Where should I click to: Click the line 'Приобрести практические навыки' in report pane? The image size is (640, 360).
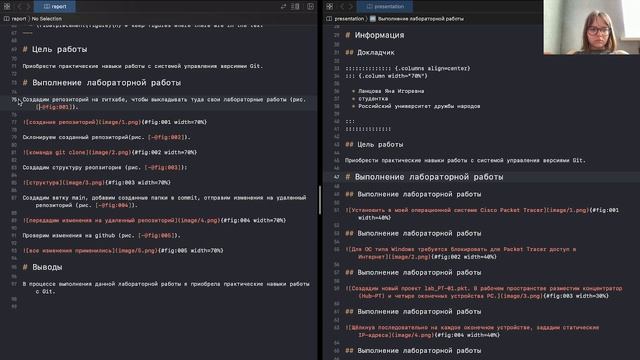142,66
